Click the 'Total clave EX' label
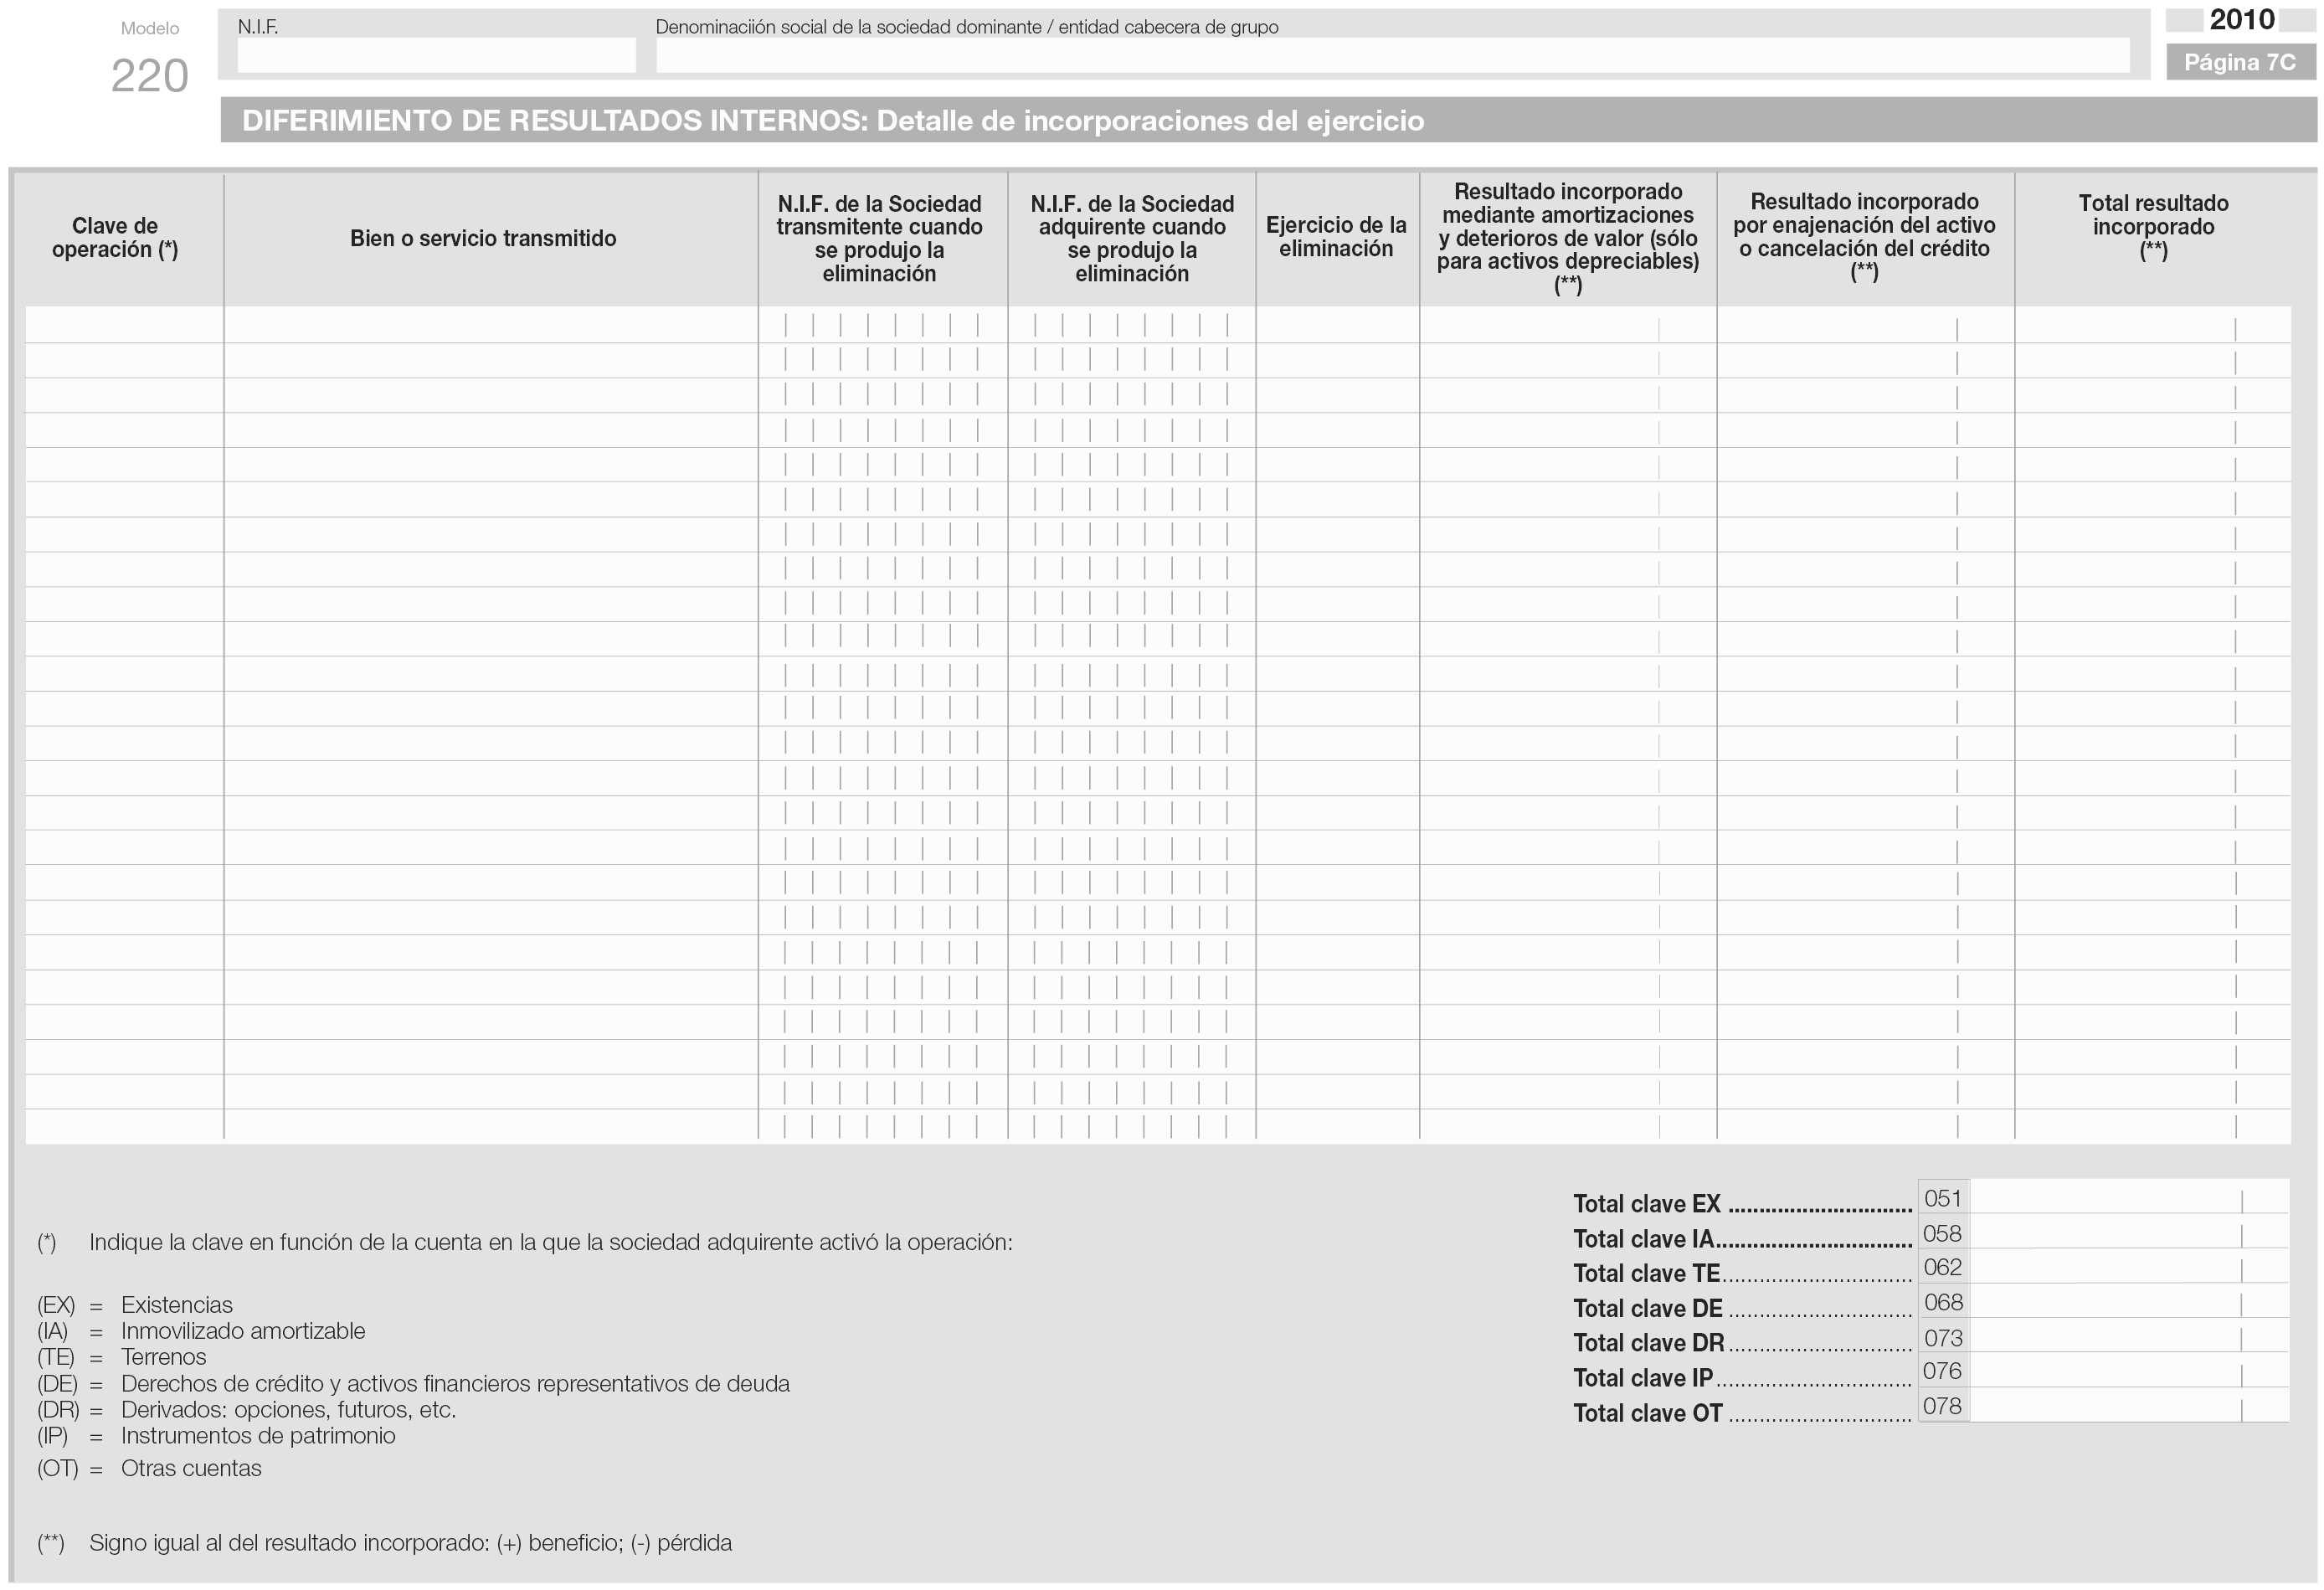The height and width of the screenshot is (1590, 2324). pyautogui.click(x=1646, y=1204)
